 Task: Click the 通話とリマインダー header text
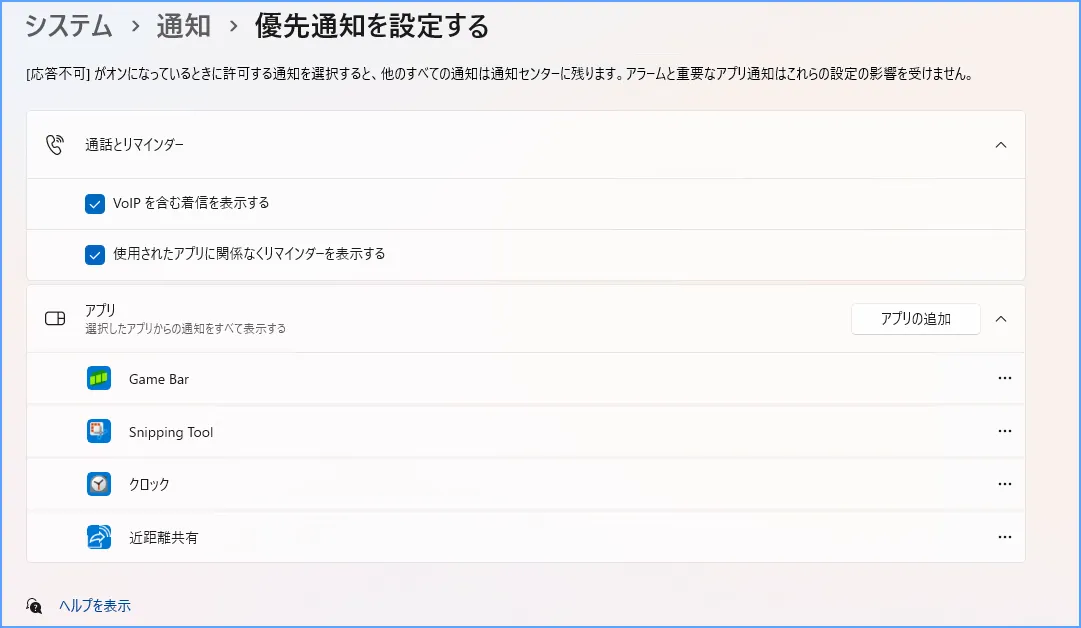coord(134,145)
